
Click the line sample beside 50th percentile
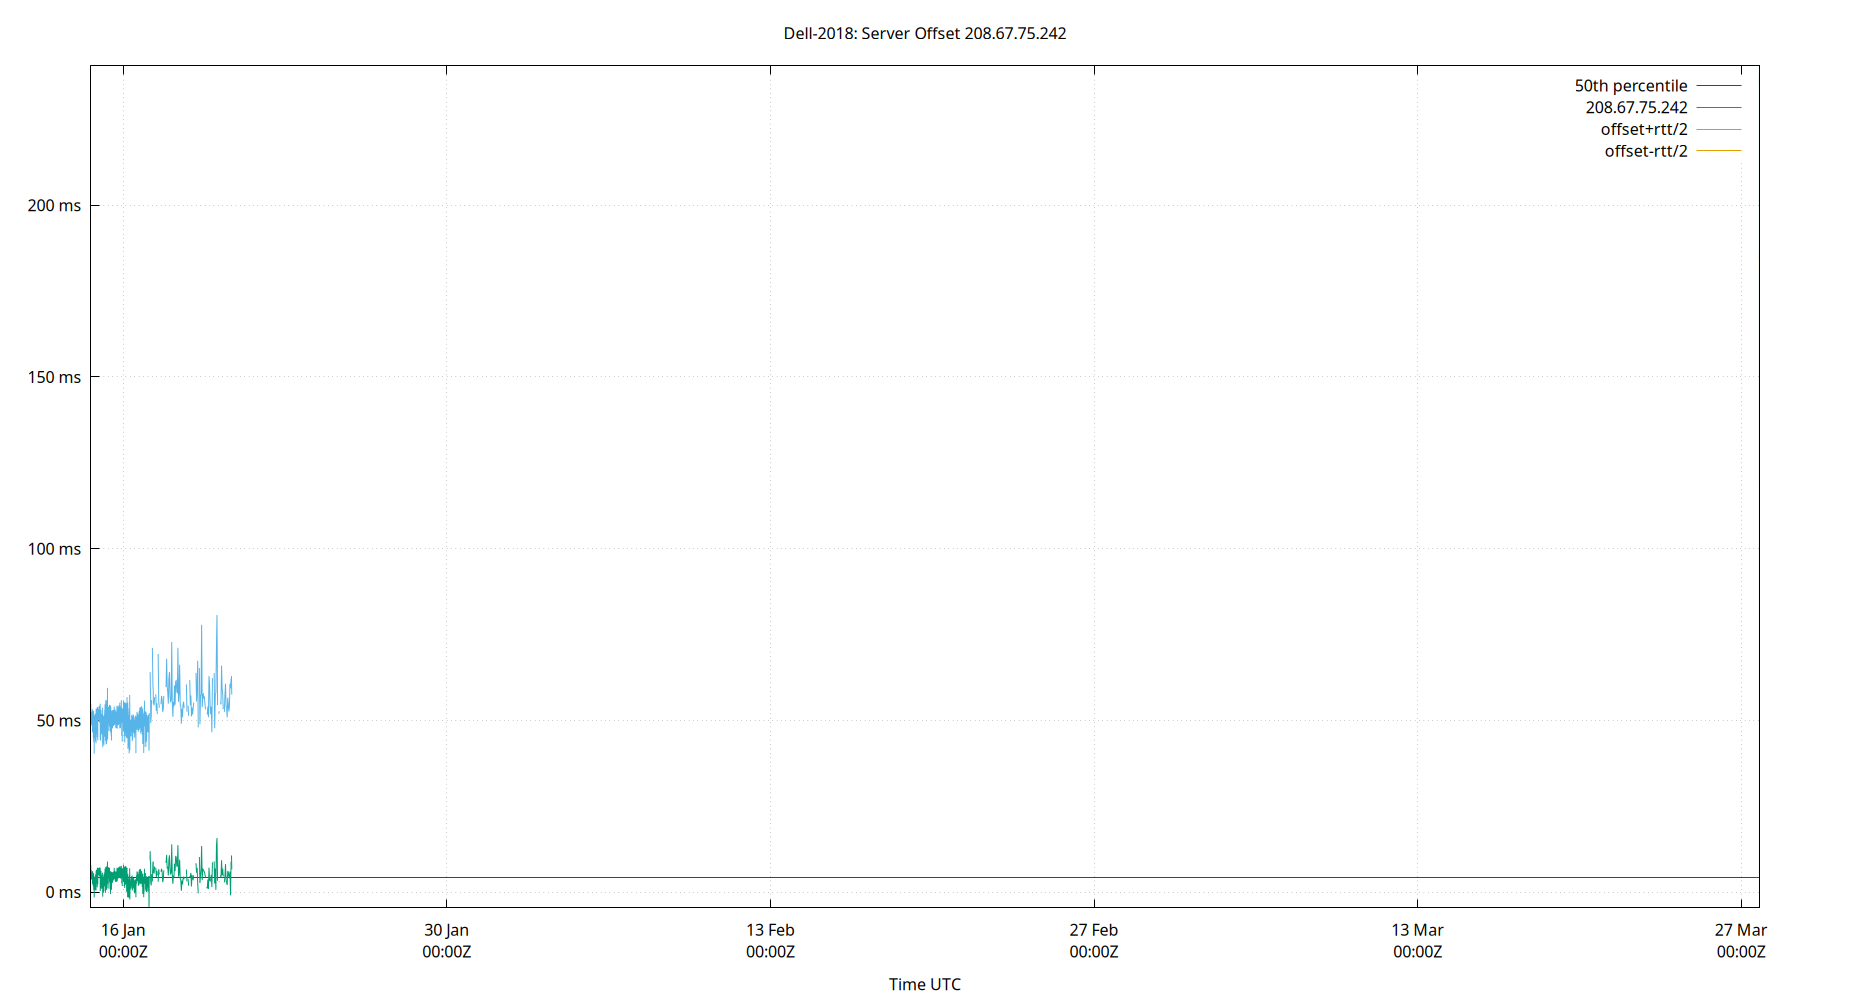[1718, 86]
